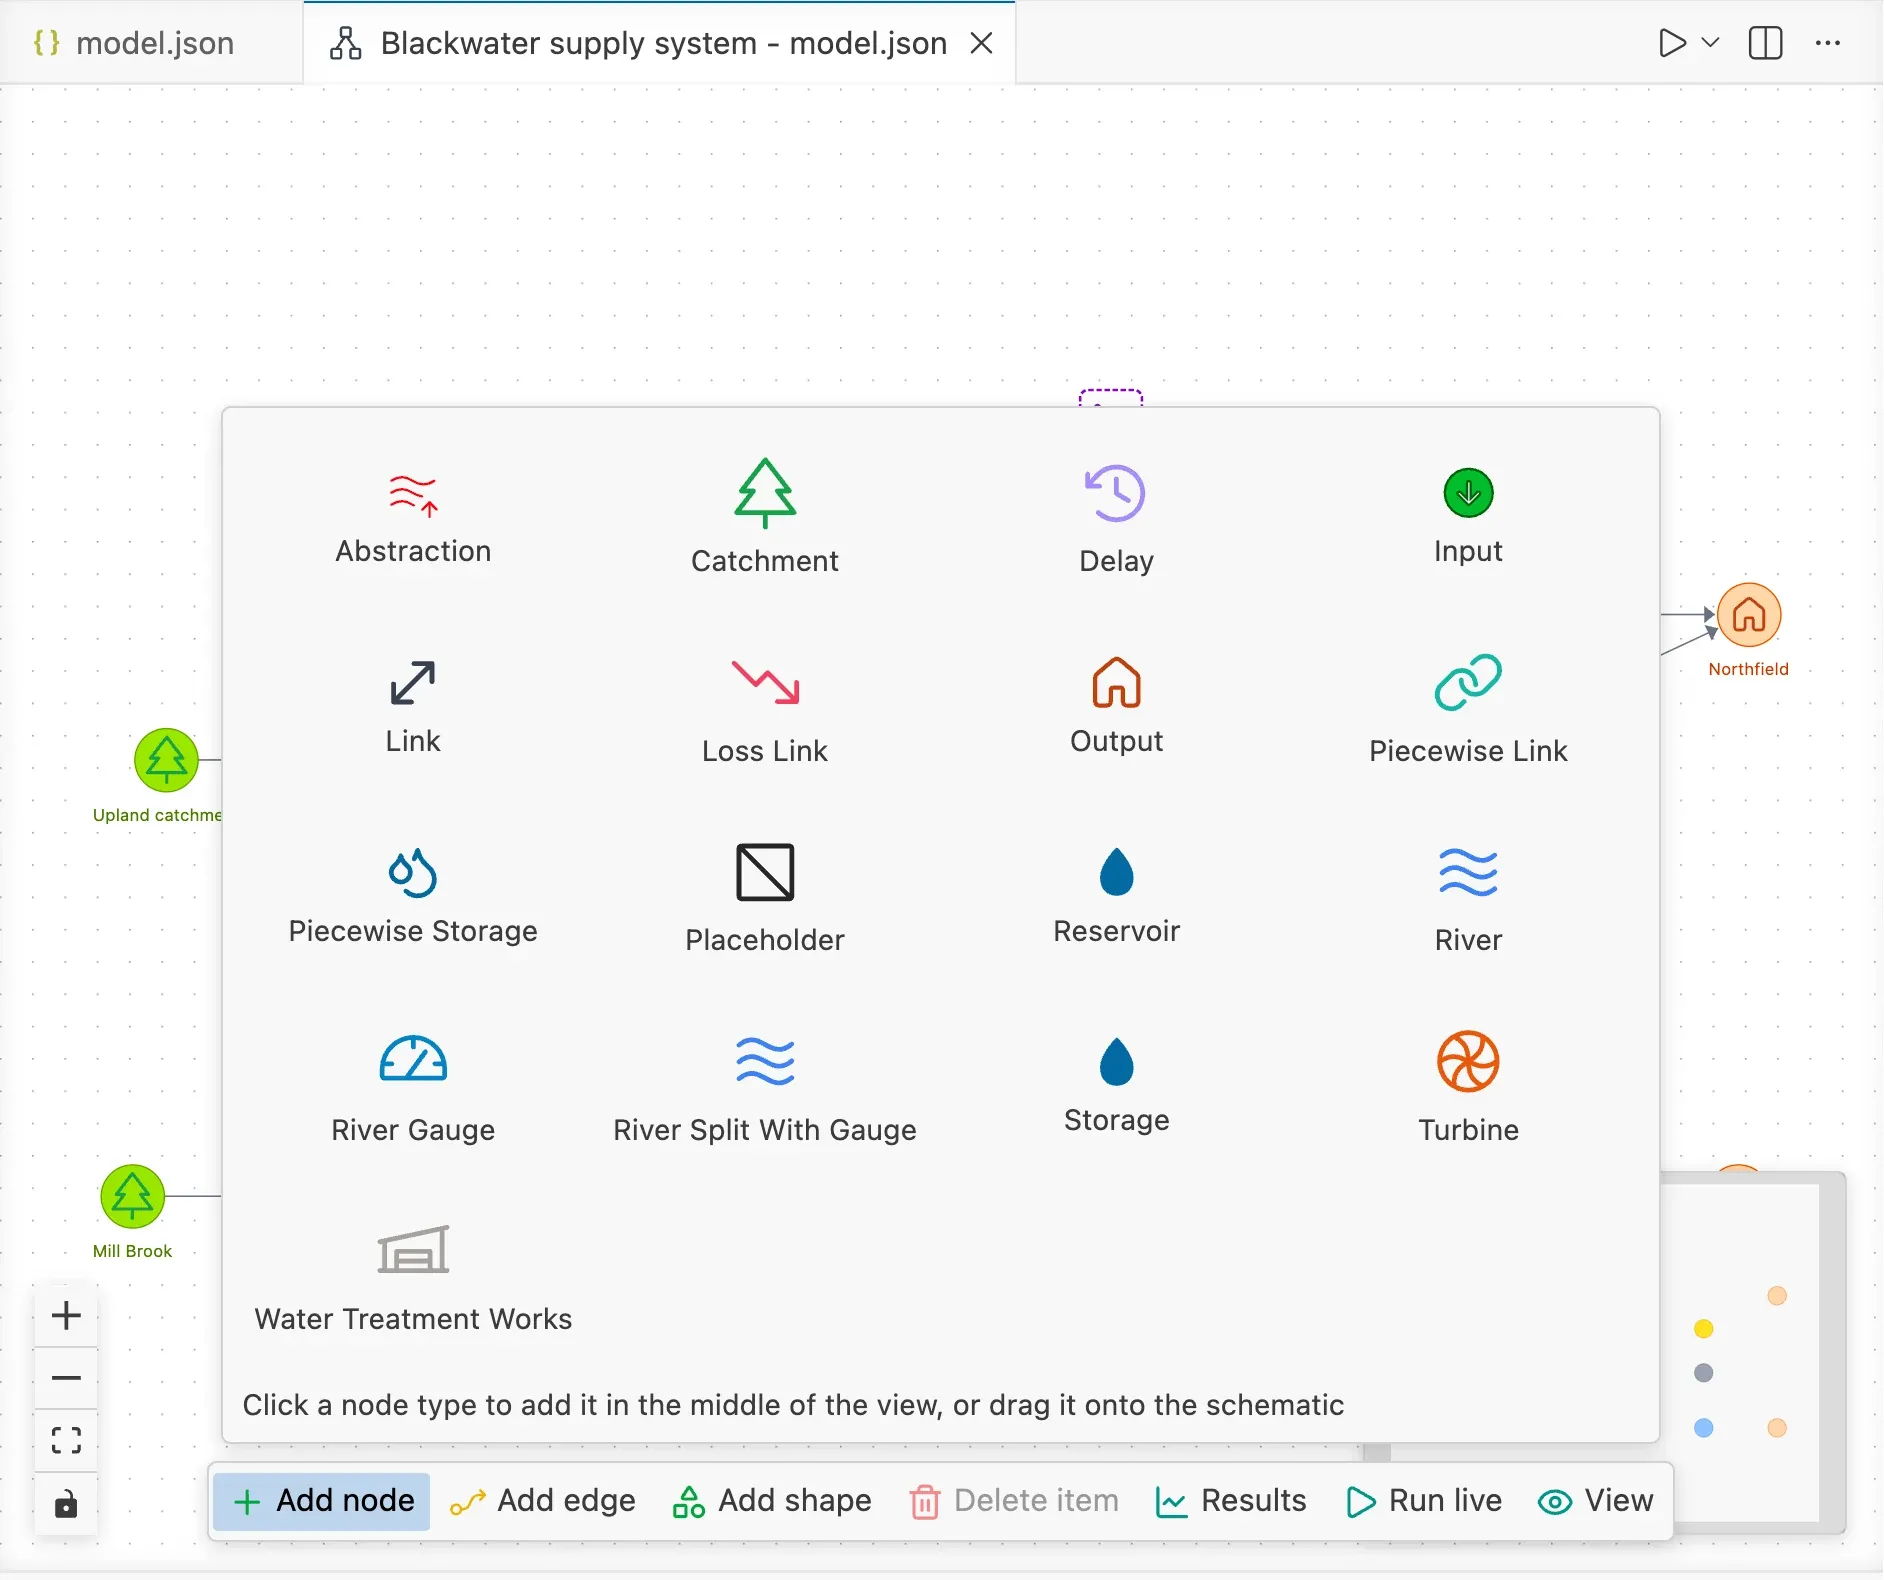Open the View options
Image resolution: width=1884 pixels, height=1580 pixels.
(1596, 1501)
